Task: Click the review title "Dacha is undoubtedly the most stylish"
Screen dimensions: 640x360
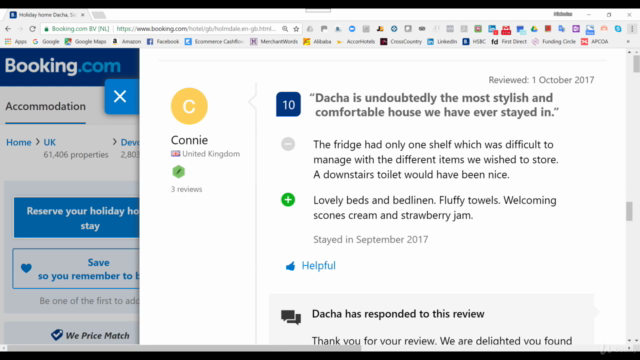Action: pos(434,105)
